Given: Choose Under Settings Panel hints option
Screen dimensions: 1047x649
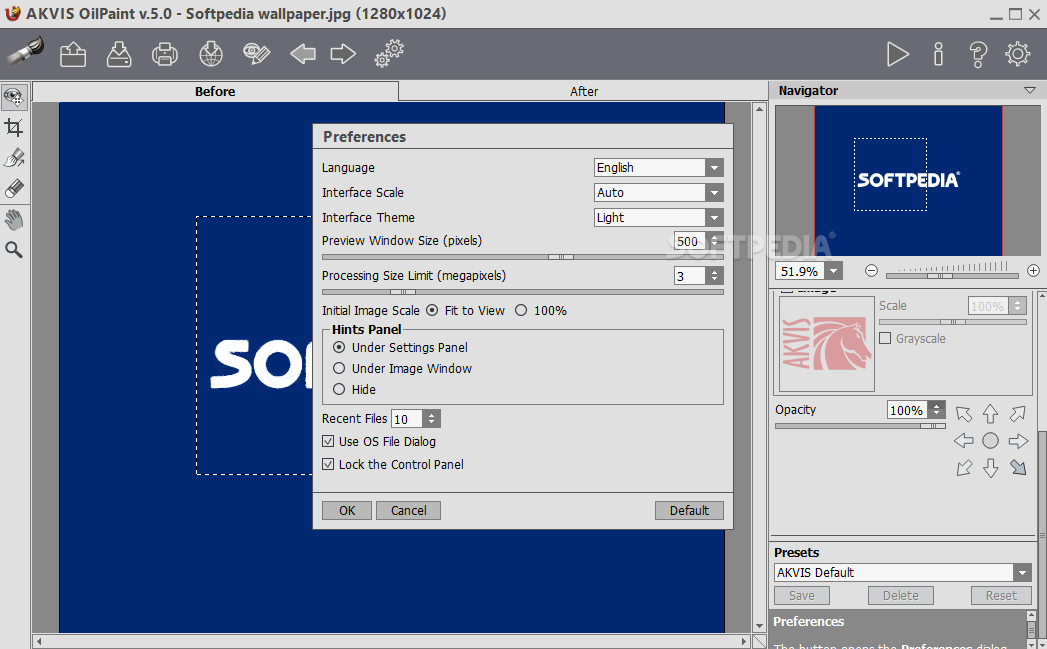Looking at the screenshot, I should coord(339,347).
